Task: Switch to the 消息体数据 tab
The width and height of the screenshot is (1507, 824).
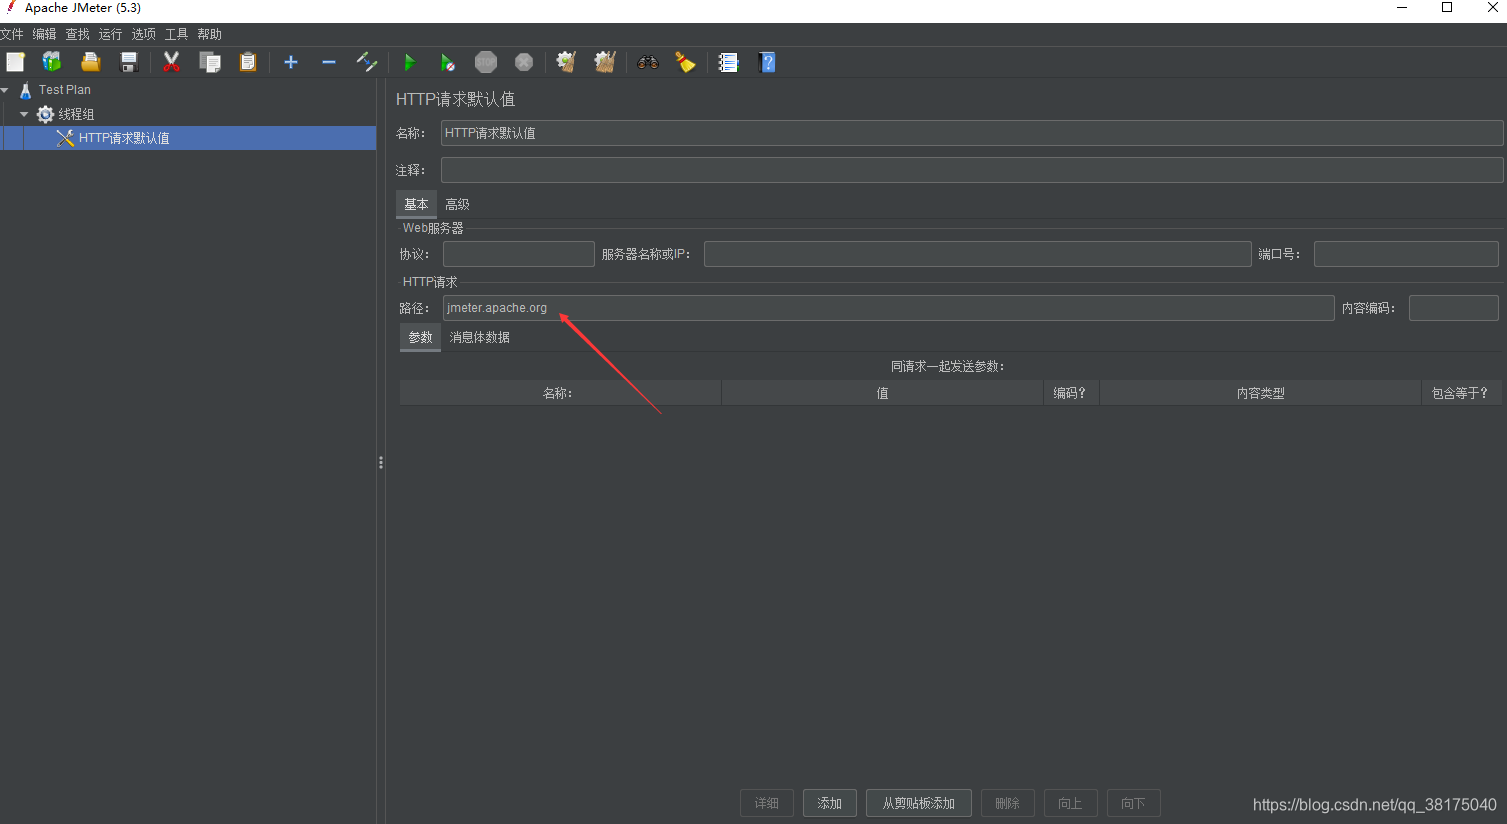Action: 479,337
